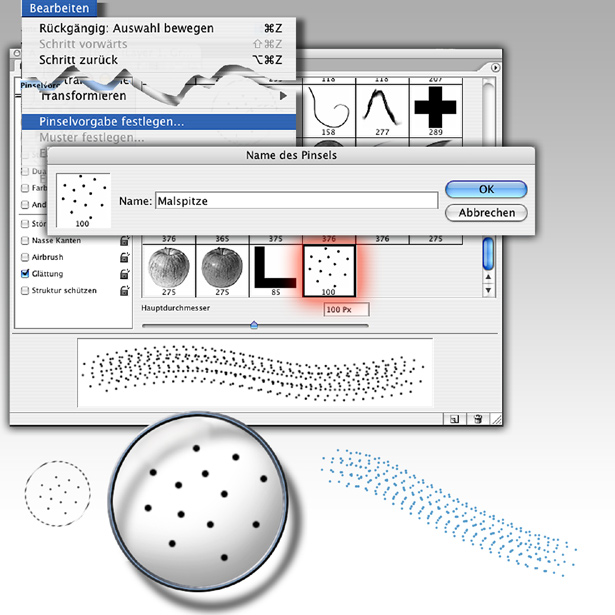The height and width of the screenshot is (615, 615).
Task: Select the rough arch brush preset 277
Action: (x=382, y=110)
